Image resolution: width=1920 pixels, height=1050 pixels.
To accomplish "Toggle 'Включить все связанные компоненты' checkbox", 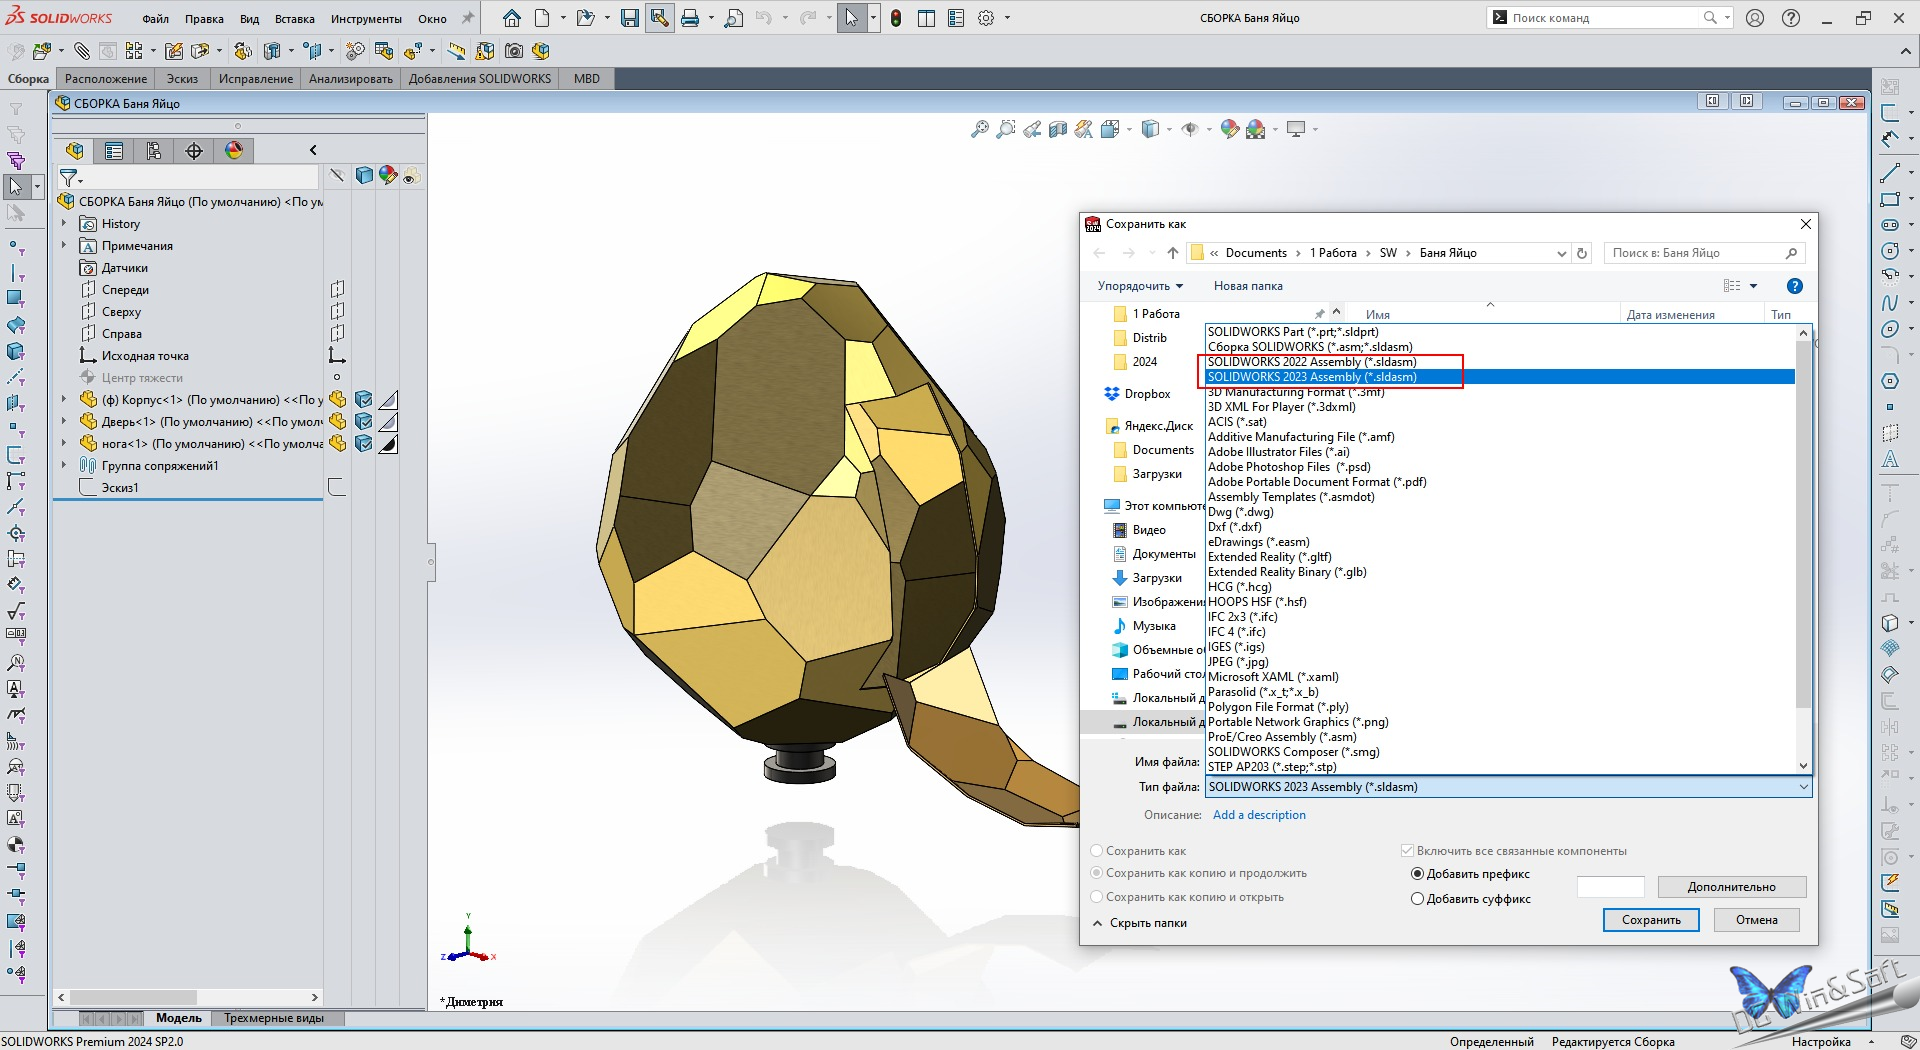I will [x=1408, y=851].
